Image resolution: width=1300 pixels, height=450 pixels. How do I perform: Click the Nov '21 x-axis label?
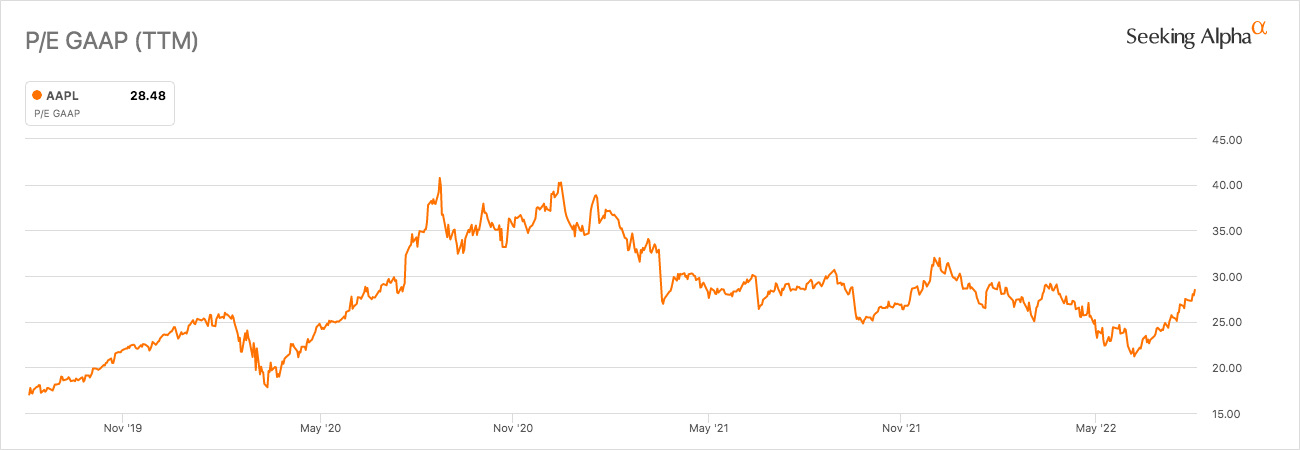point(901,429)
